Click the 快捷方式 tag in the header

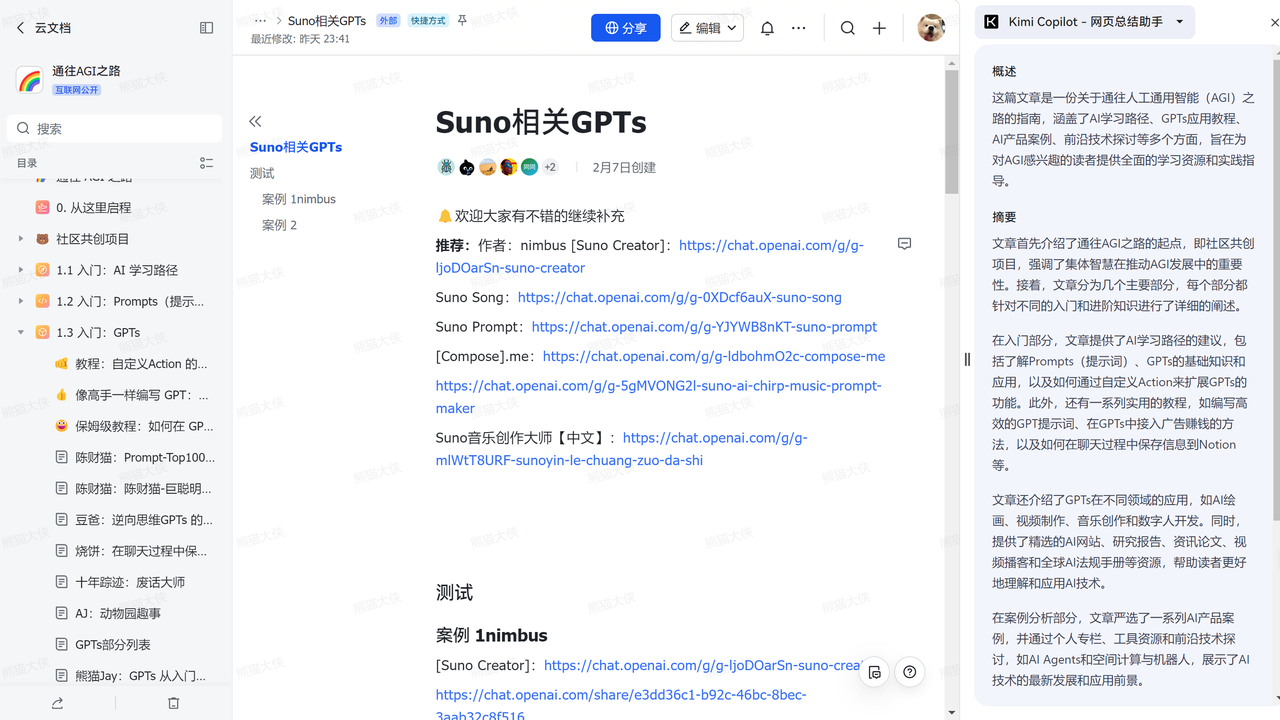428,20
